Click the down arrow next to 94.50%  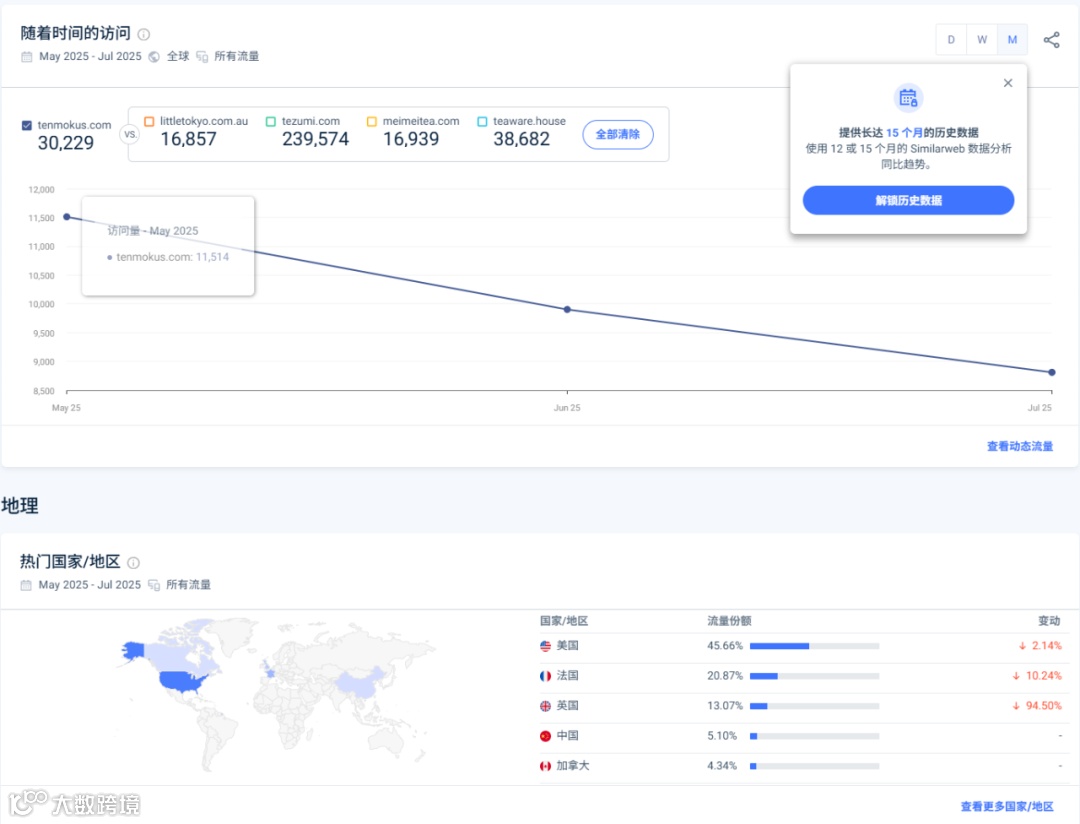1016,706
